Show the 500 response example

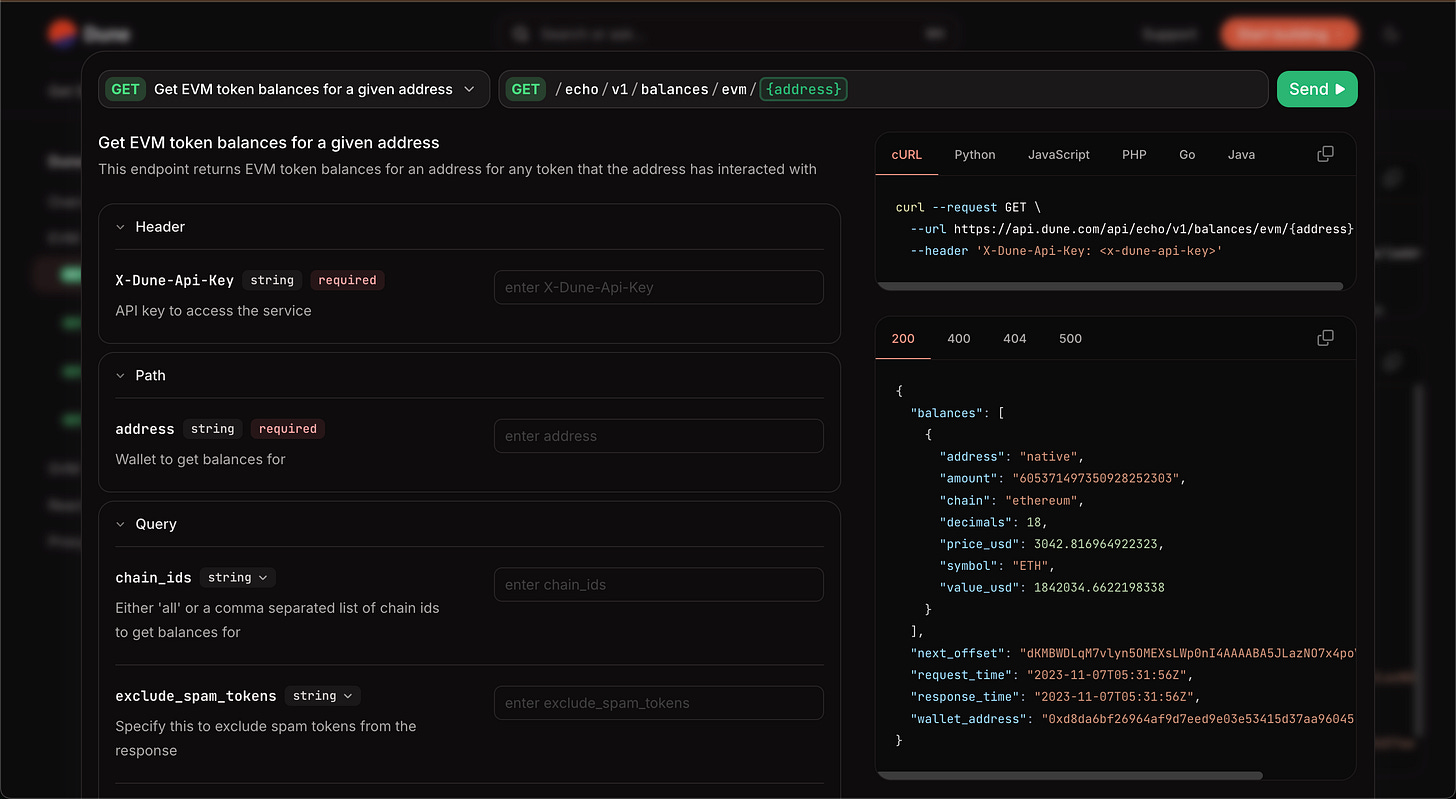1070,339
